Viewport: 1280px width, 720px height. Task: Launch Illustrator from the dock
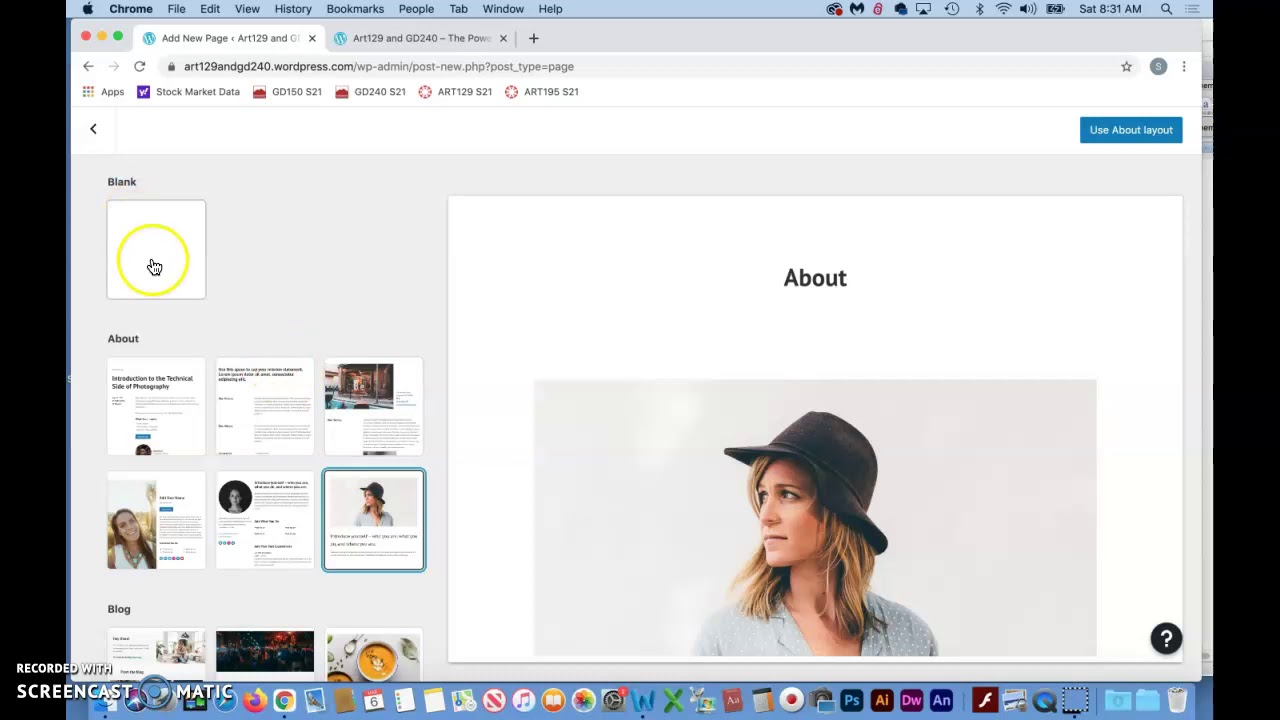pos(882,700)
